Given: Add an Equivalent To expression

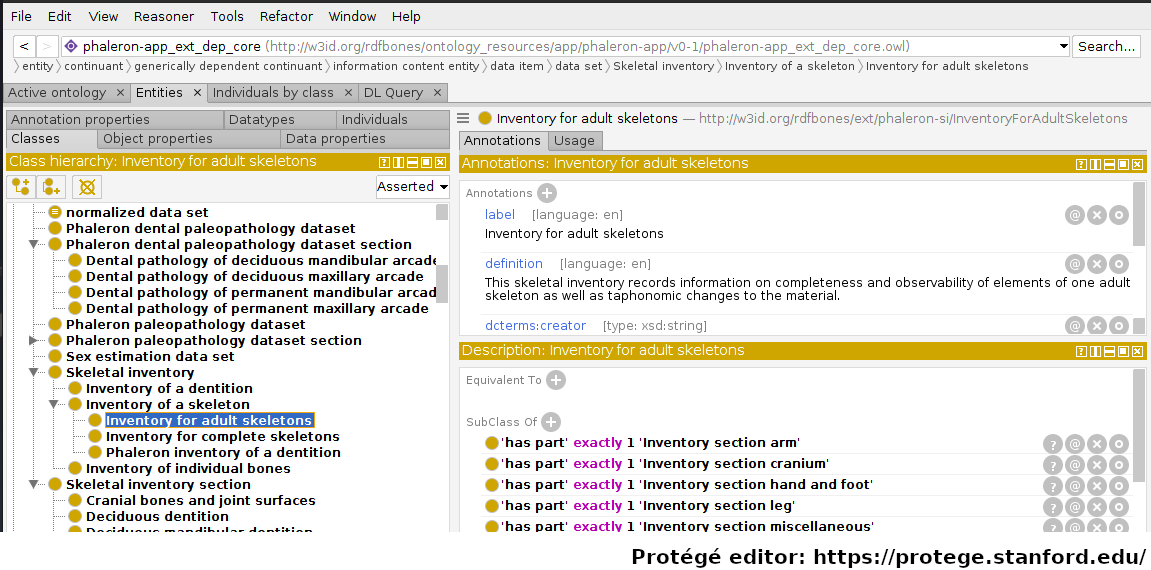Looking at the screenshot, I should coord(556,380).
